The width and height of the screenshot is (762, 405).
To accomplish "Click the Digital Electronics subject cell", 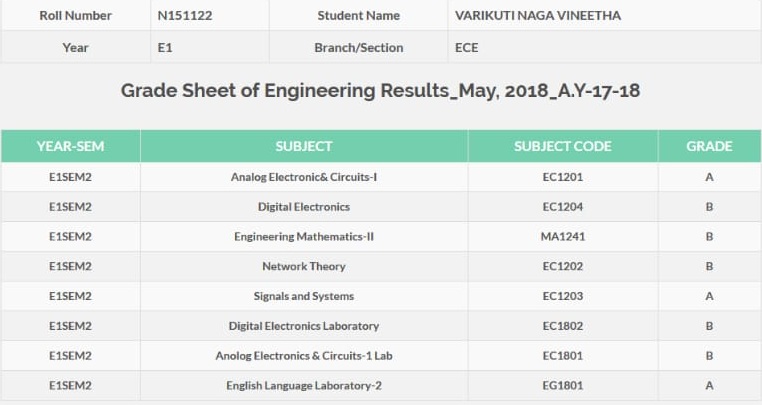I will tap(304, 207).
